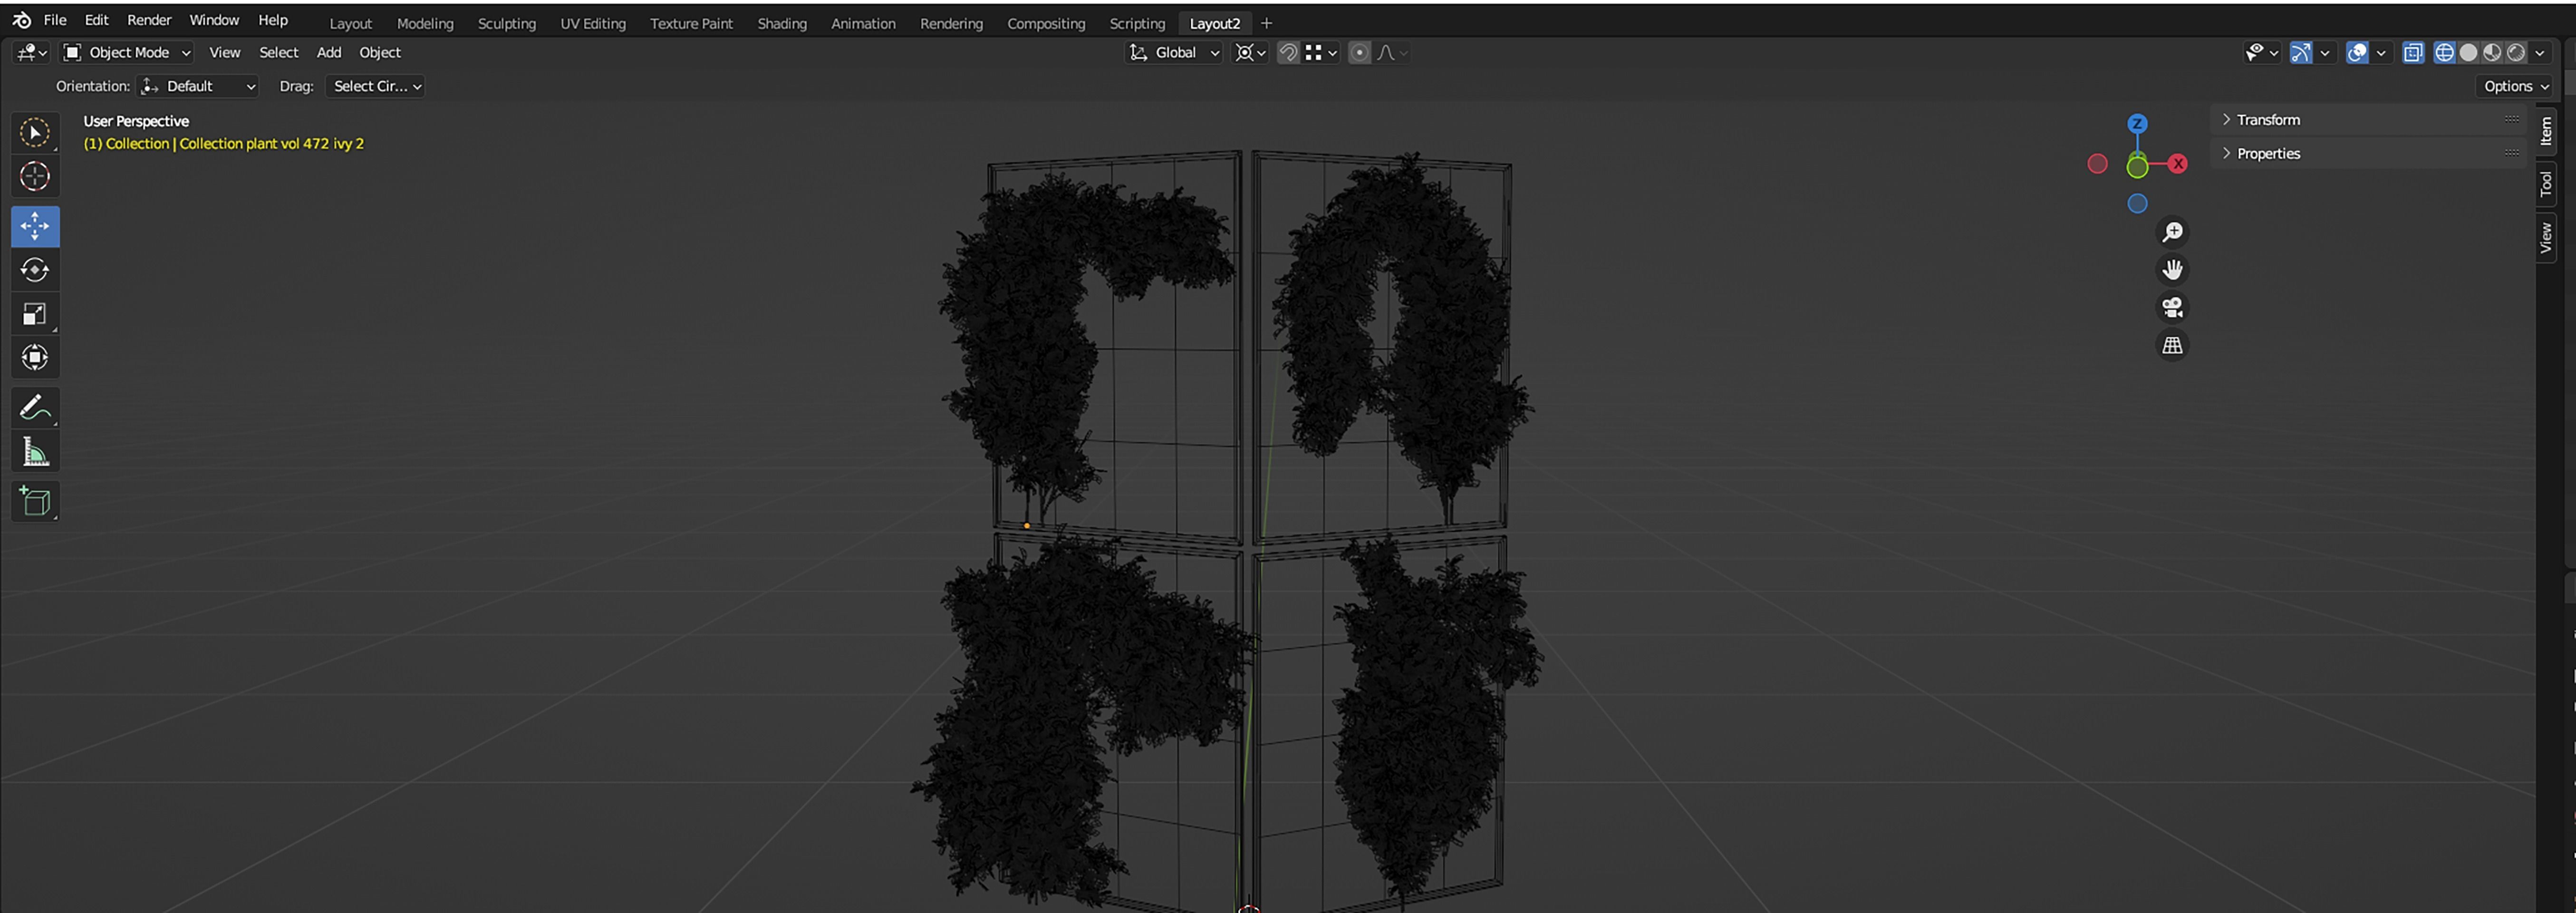Screen dimensions: 2576x913
Task: Click the Blender logo menu
Action: 22,20
